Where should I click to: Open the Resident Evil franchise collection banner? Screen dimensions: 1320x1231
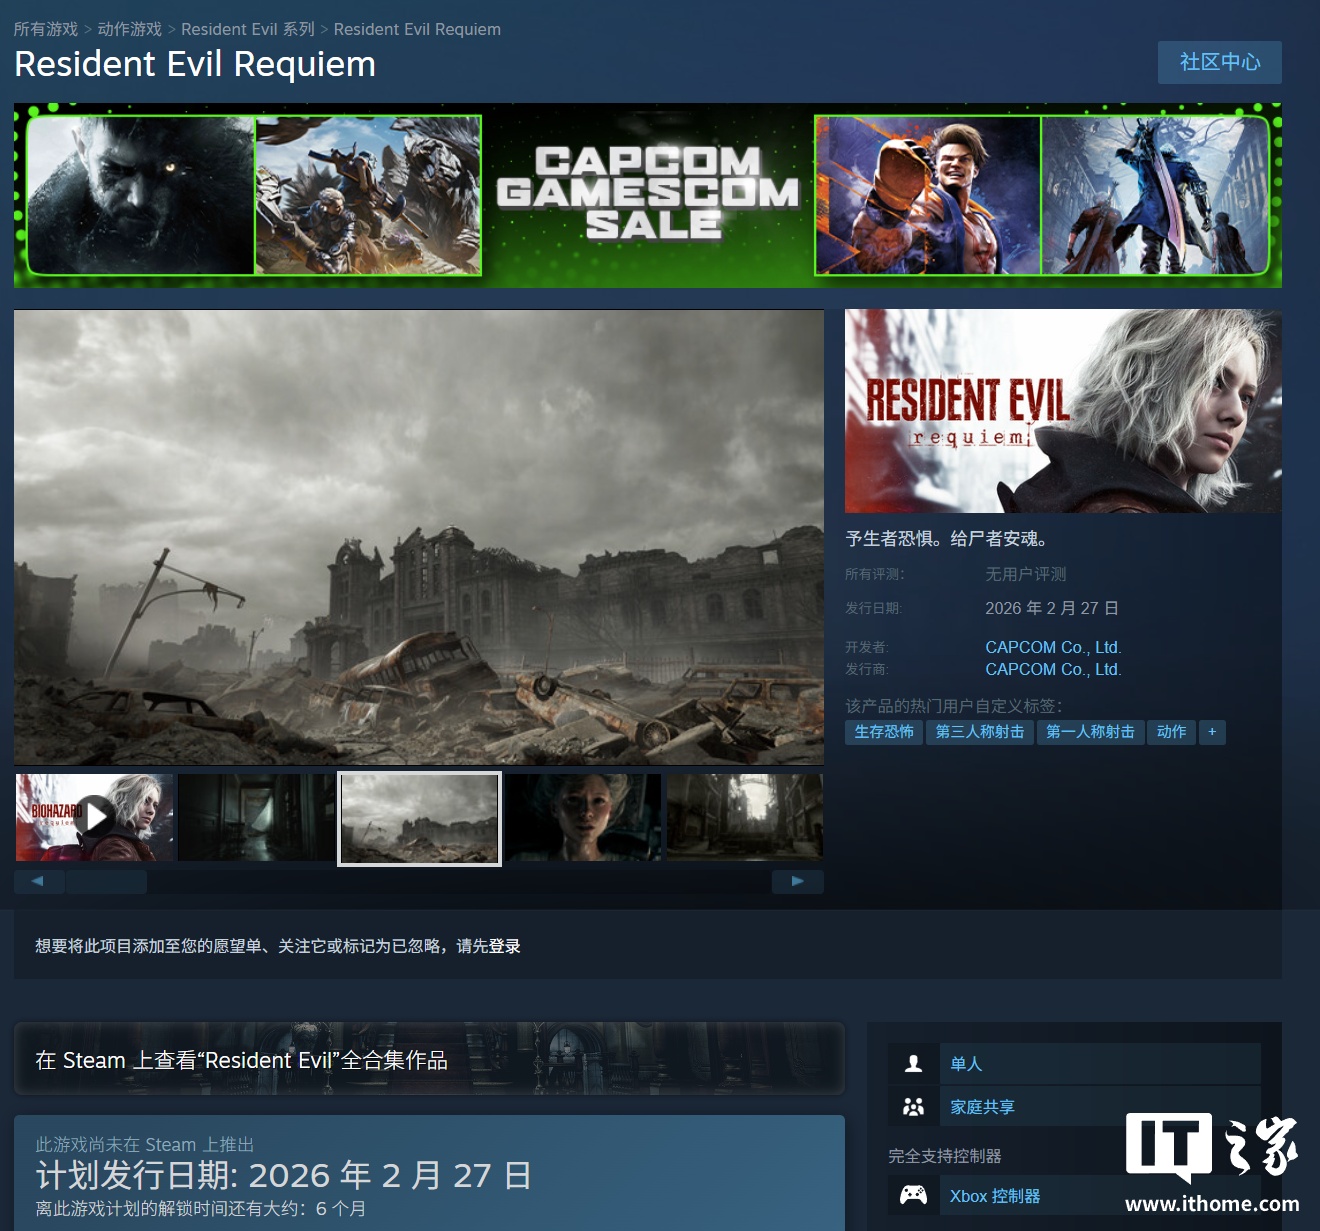click(429, 1058)
